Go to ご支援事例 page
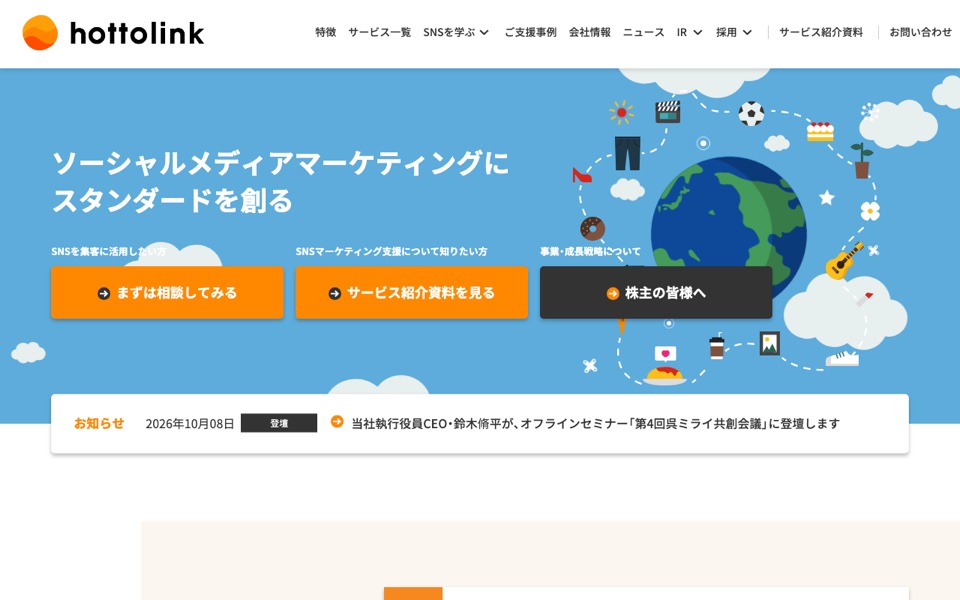 (530, 32)
